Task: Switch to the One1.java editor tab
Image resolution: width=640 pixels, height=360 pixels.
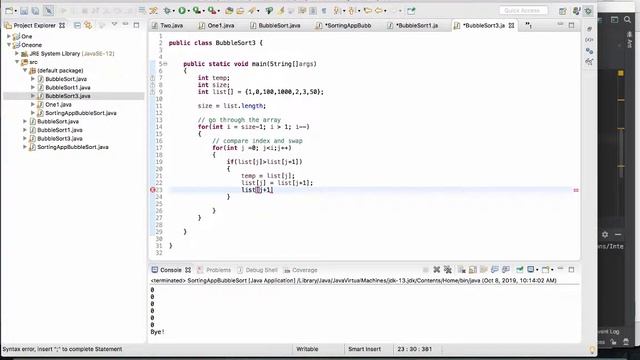Action: tap(221, 25)
